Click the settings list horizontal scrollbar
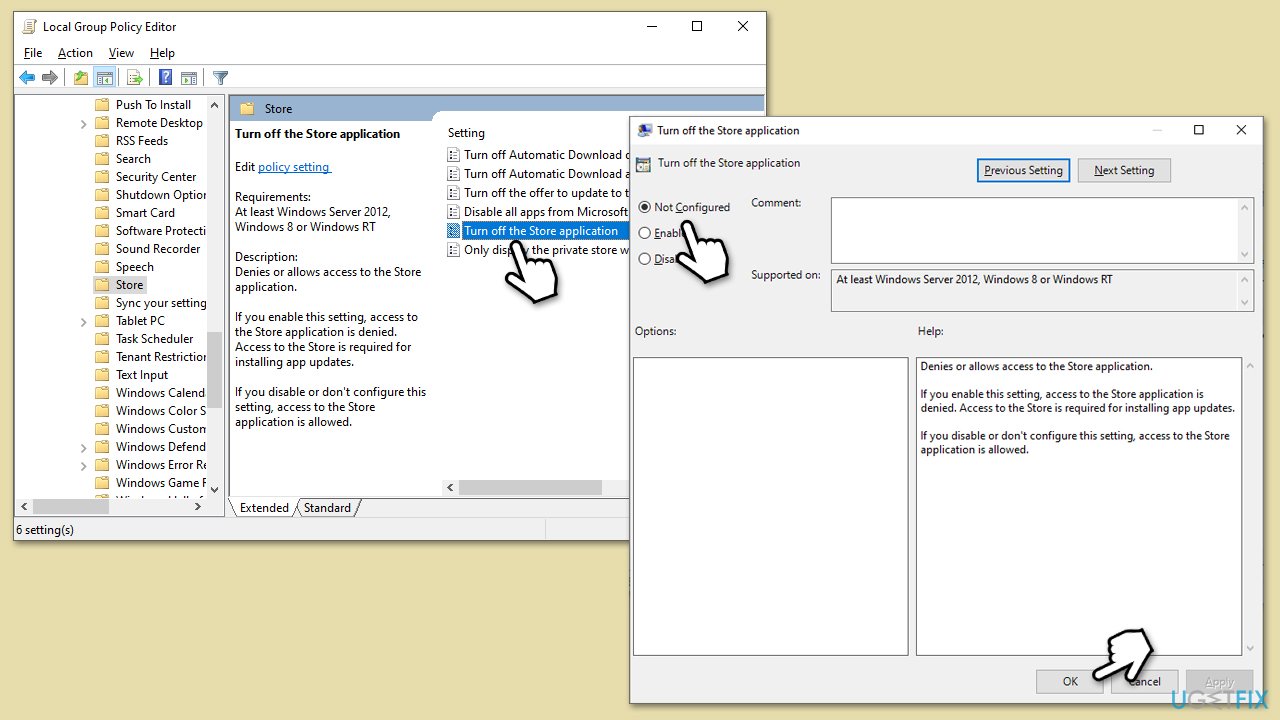This screenshot has height=720, width=1280. (x=530, y=488)
